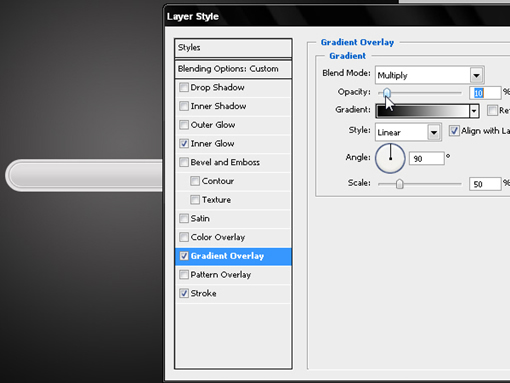
Task: Open Pattern Overlay settings label
Action: coord(221,274)
